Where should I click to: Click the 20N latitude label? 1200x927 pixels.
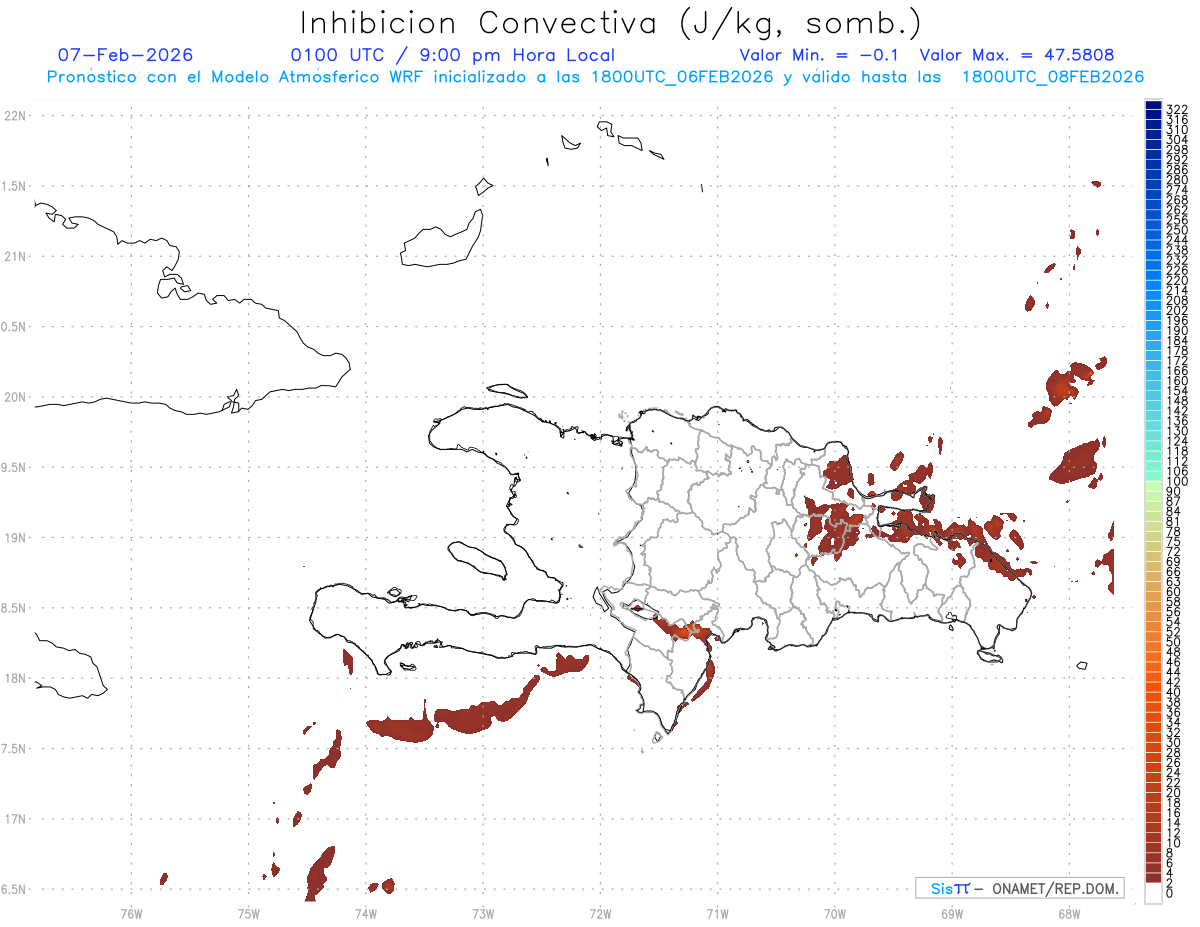(14, 397)
